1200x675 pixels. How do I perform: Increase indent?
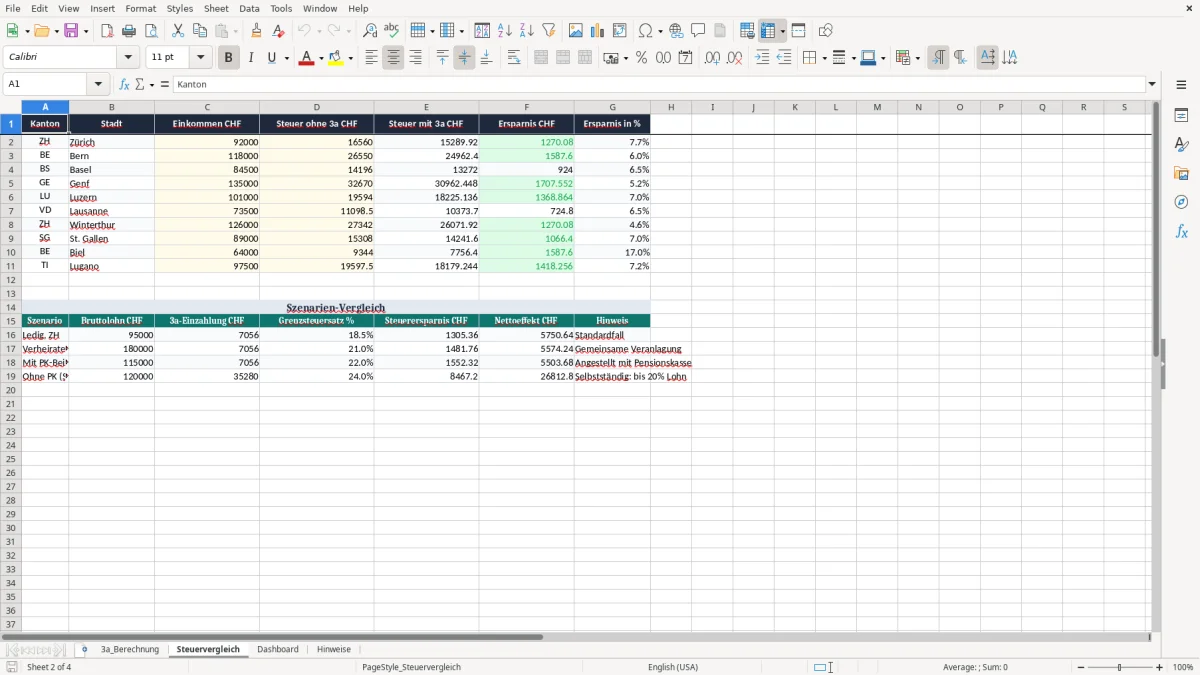[762, 58]
